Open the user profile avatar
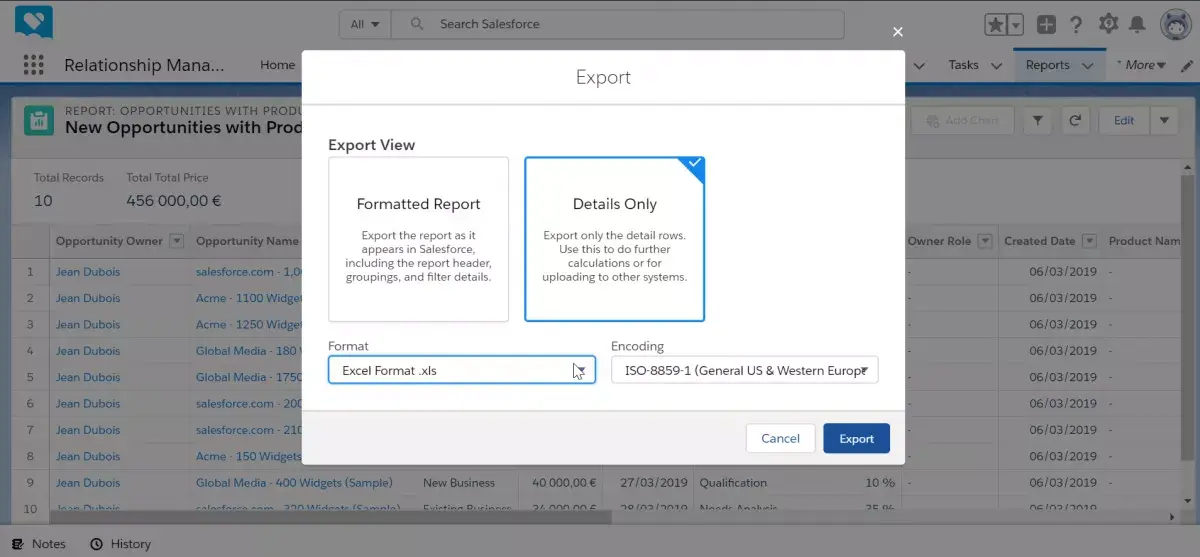This screenshot has width=1200, height=557. click(1175, 24)
